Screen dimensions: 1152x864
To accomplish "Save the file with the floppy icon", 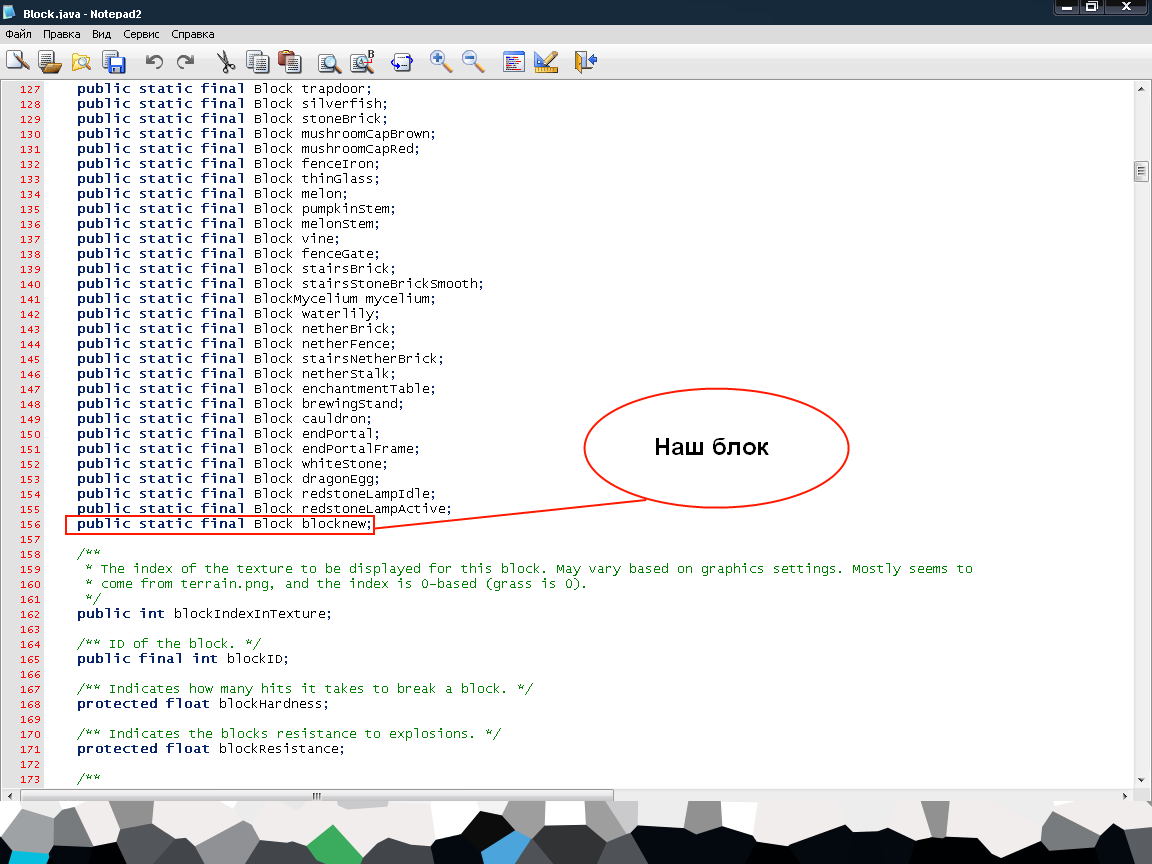I will pos(114,62).
